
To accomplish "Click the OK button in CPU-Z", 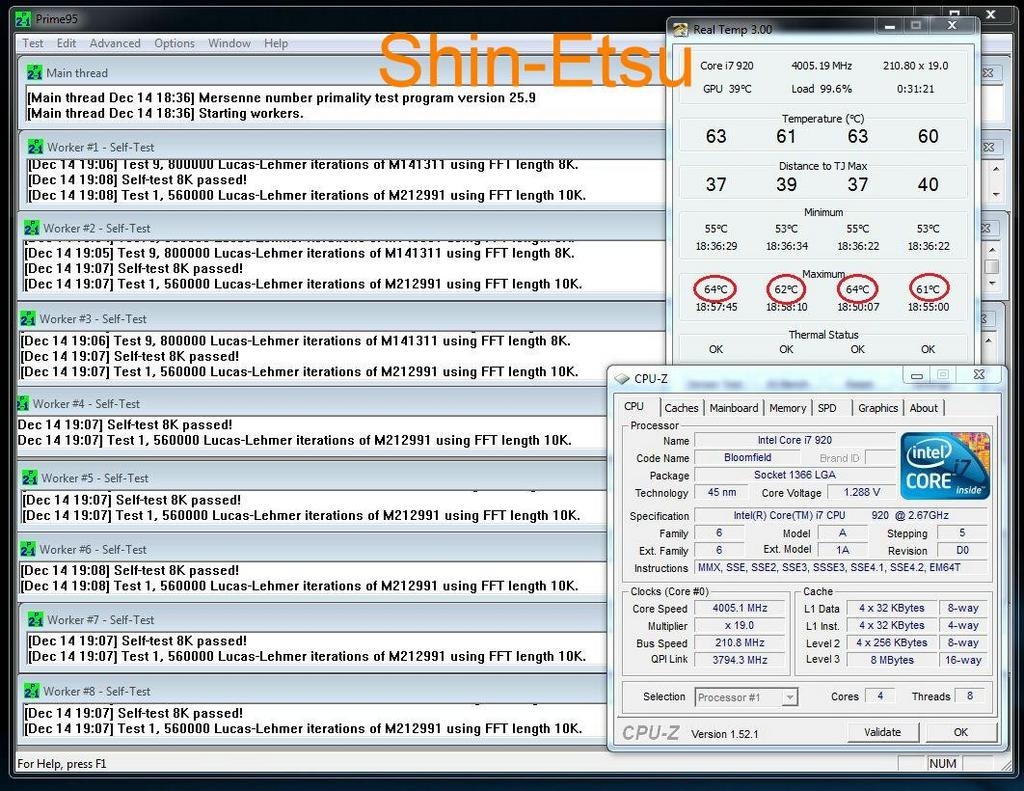I will click(x=960, y=732).
